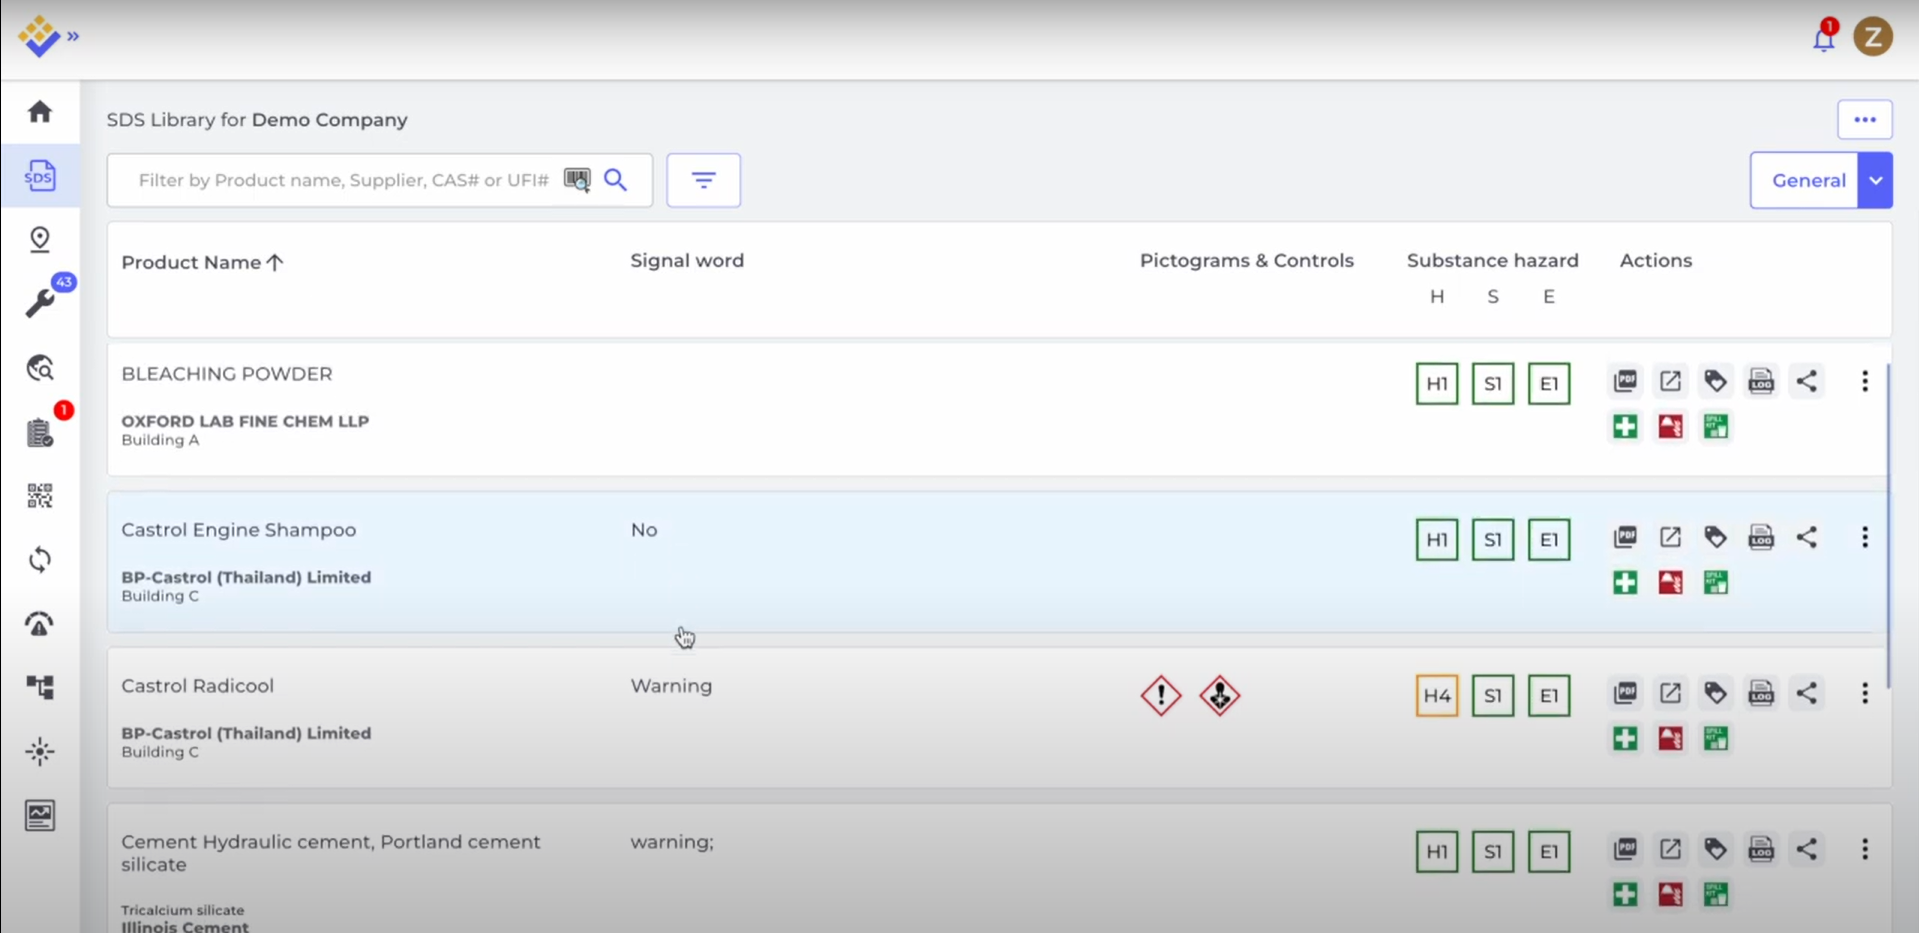Click the log icon for BLEACHING POWDER

coord(1761,381)
